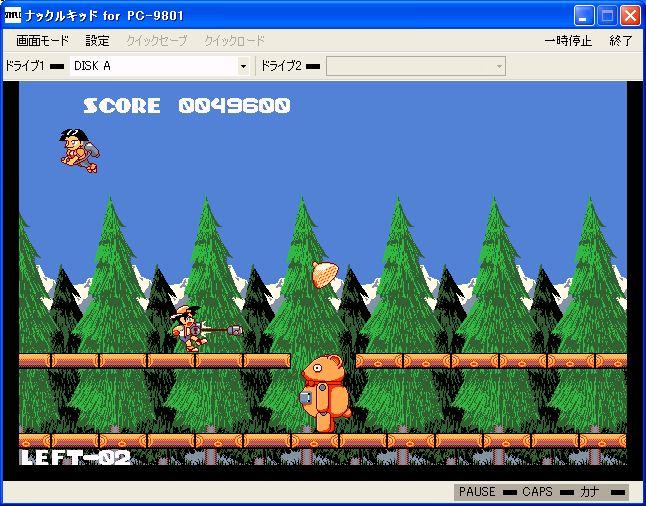Click the greyed クイックロード menu item
This screenshot has width=646, height=506.
234,41
